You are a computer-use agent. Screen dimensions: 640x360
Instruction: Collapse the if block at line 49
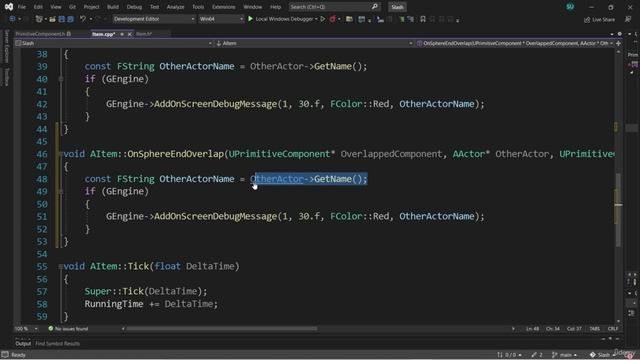[60, 191]
